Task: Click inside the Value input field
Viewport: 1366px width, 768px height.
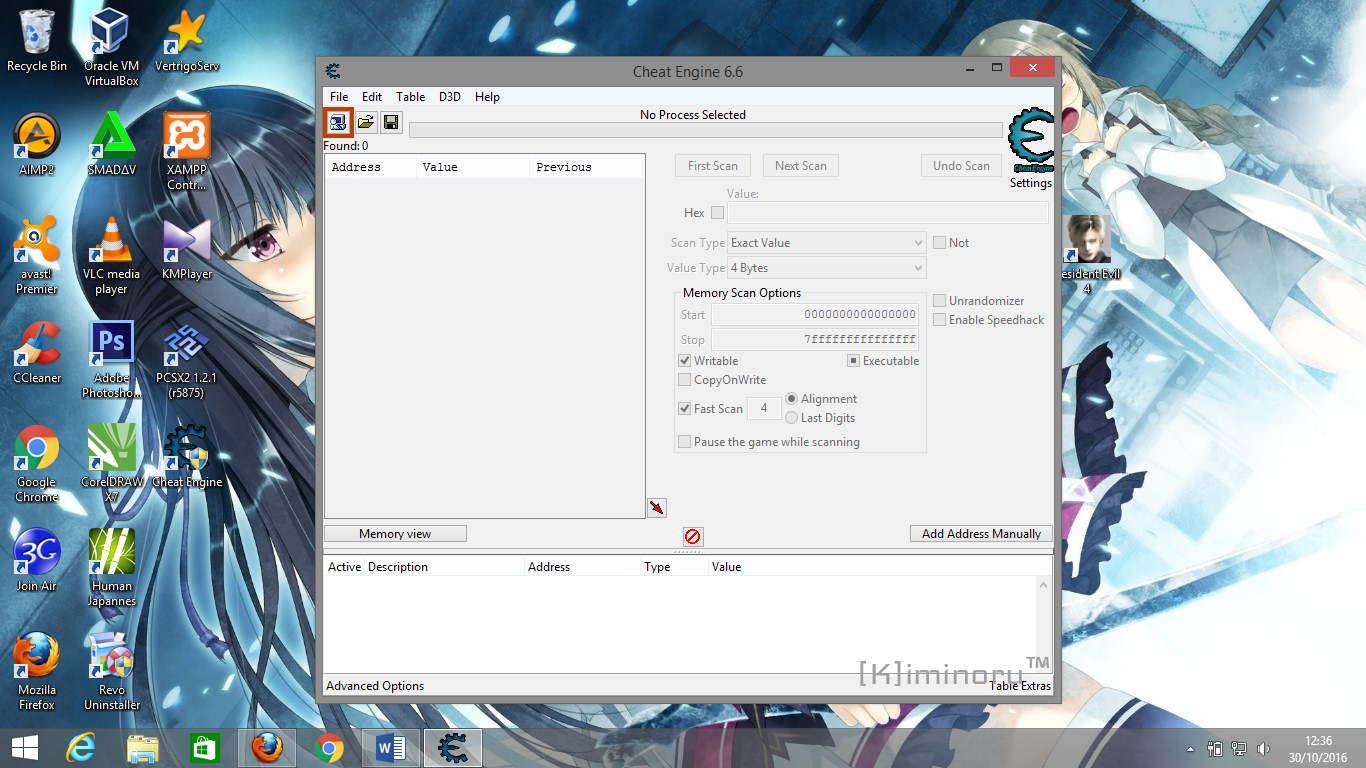Action: (x=886, y=212)
